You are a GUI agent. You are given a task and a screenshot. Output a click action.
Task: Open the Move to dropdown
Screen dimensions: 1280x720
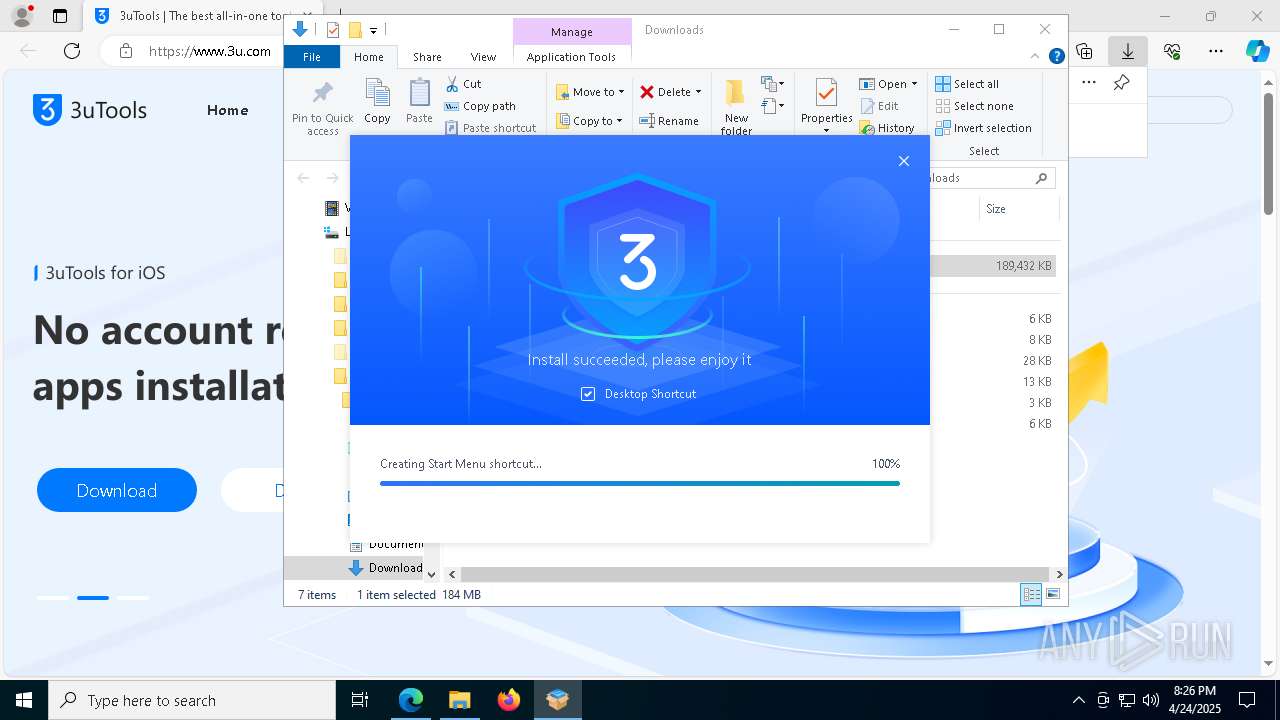(x=590, y=92)
